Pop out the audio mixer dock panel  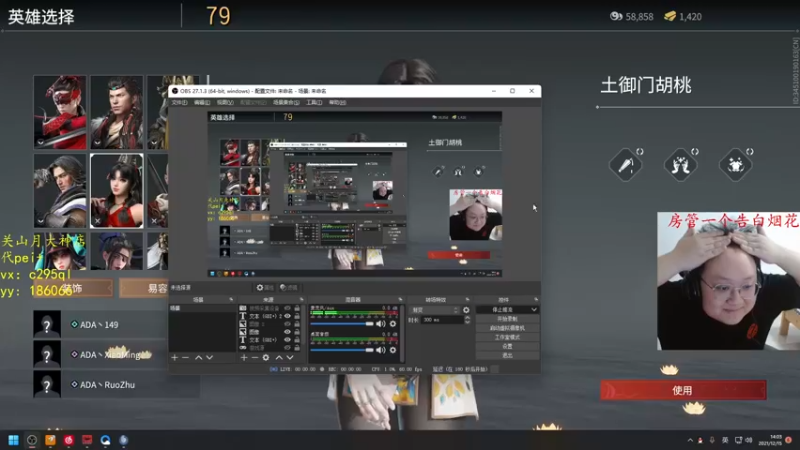pyautogui.click(x=400, y=299)
